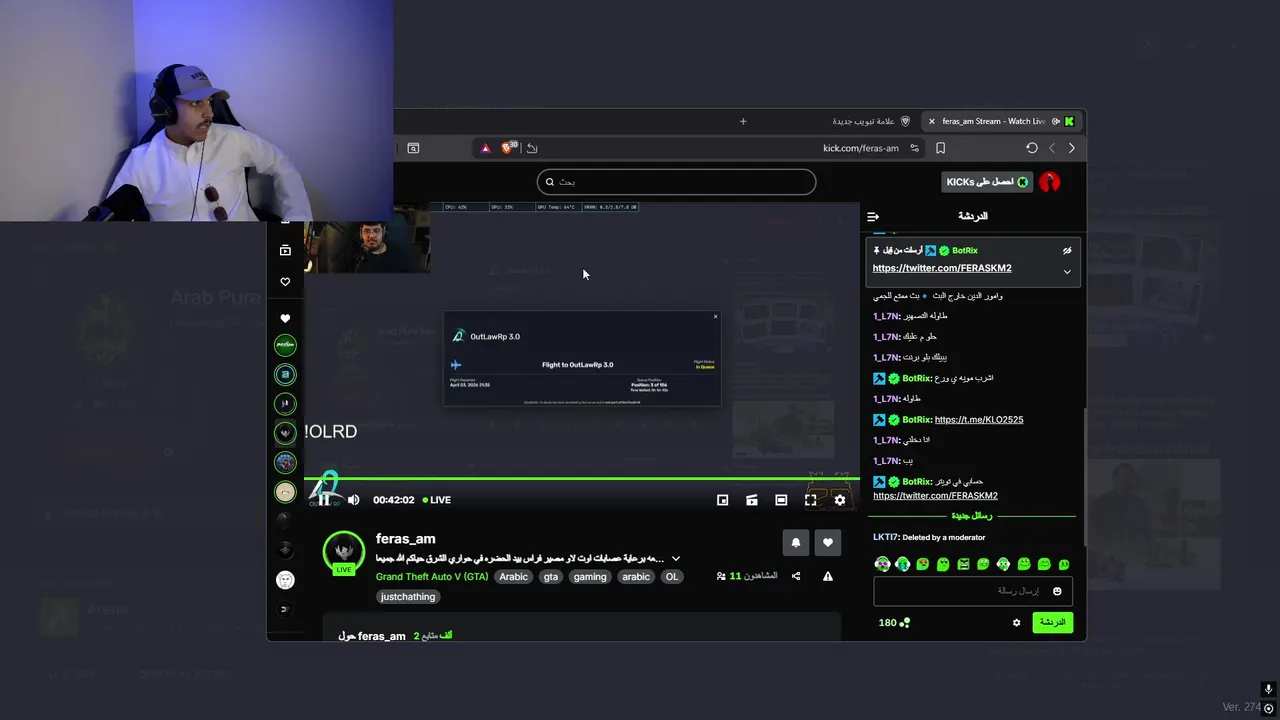Open the Grand Theft Auto V (GTA) category
The width and height of the screenshot is (1280, 720).
[432, 576]
